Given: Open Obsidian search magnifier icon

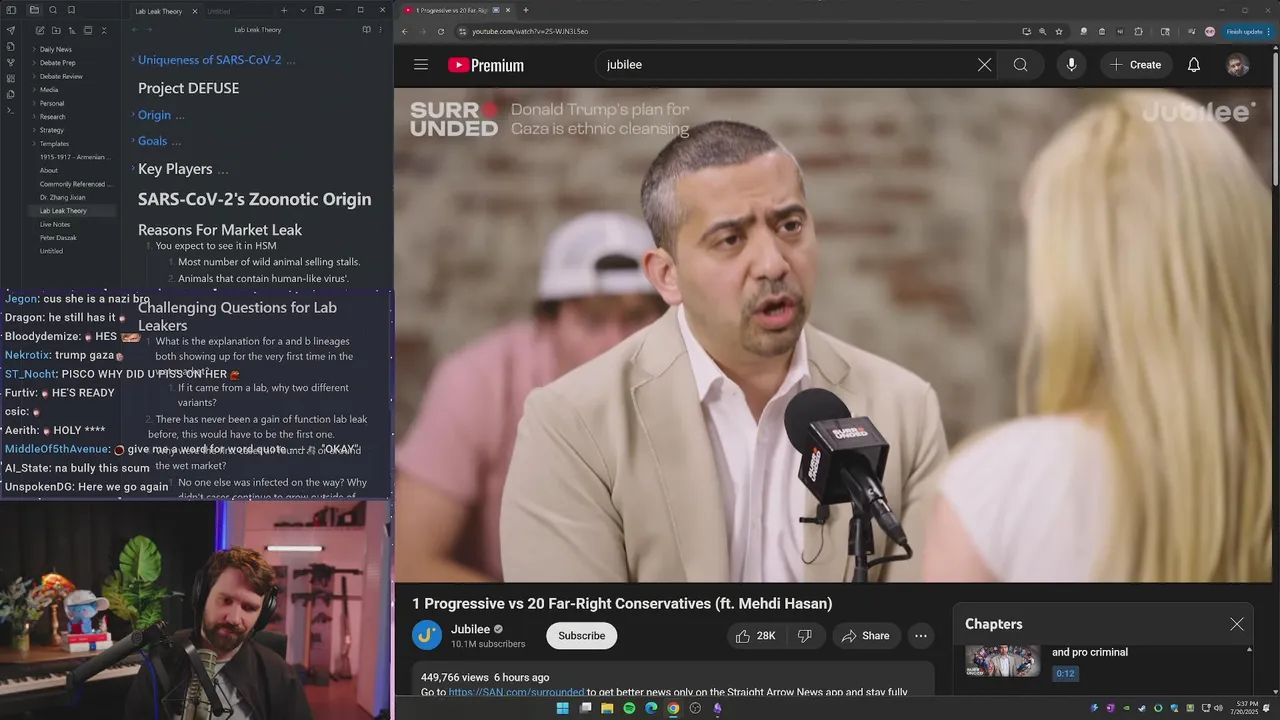Looking at the screenshot, I should coord(53,10).
